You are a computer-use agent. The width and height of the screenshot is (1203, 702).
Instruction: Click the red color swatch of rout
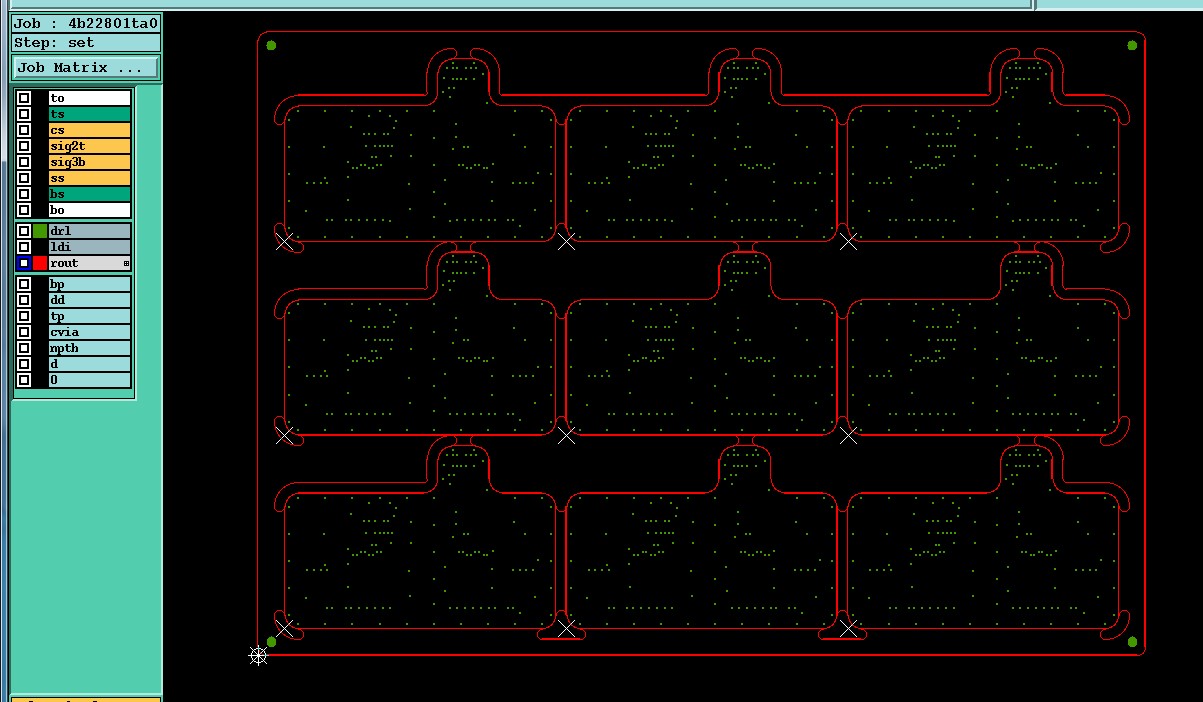40,263
